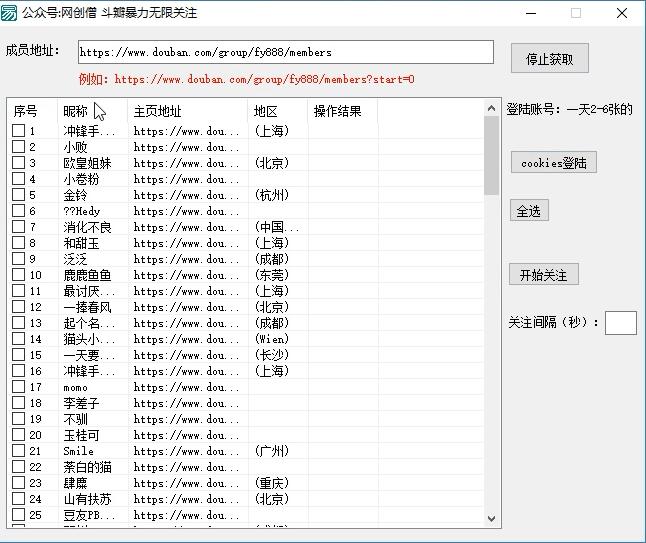Click the 关注间隔（秒） input box

point(620,323)
